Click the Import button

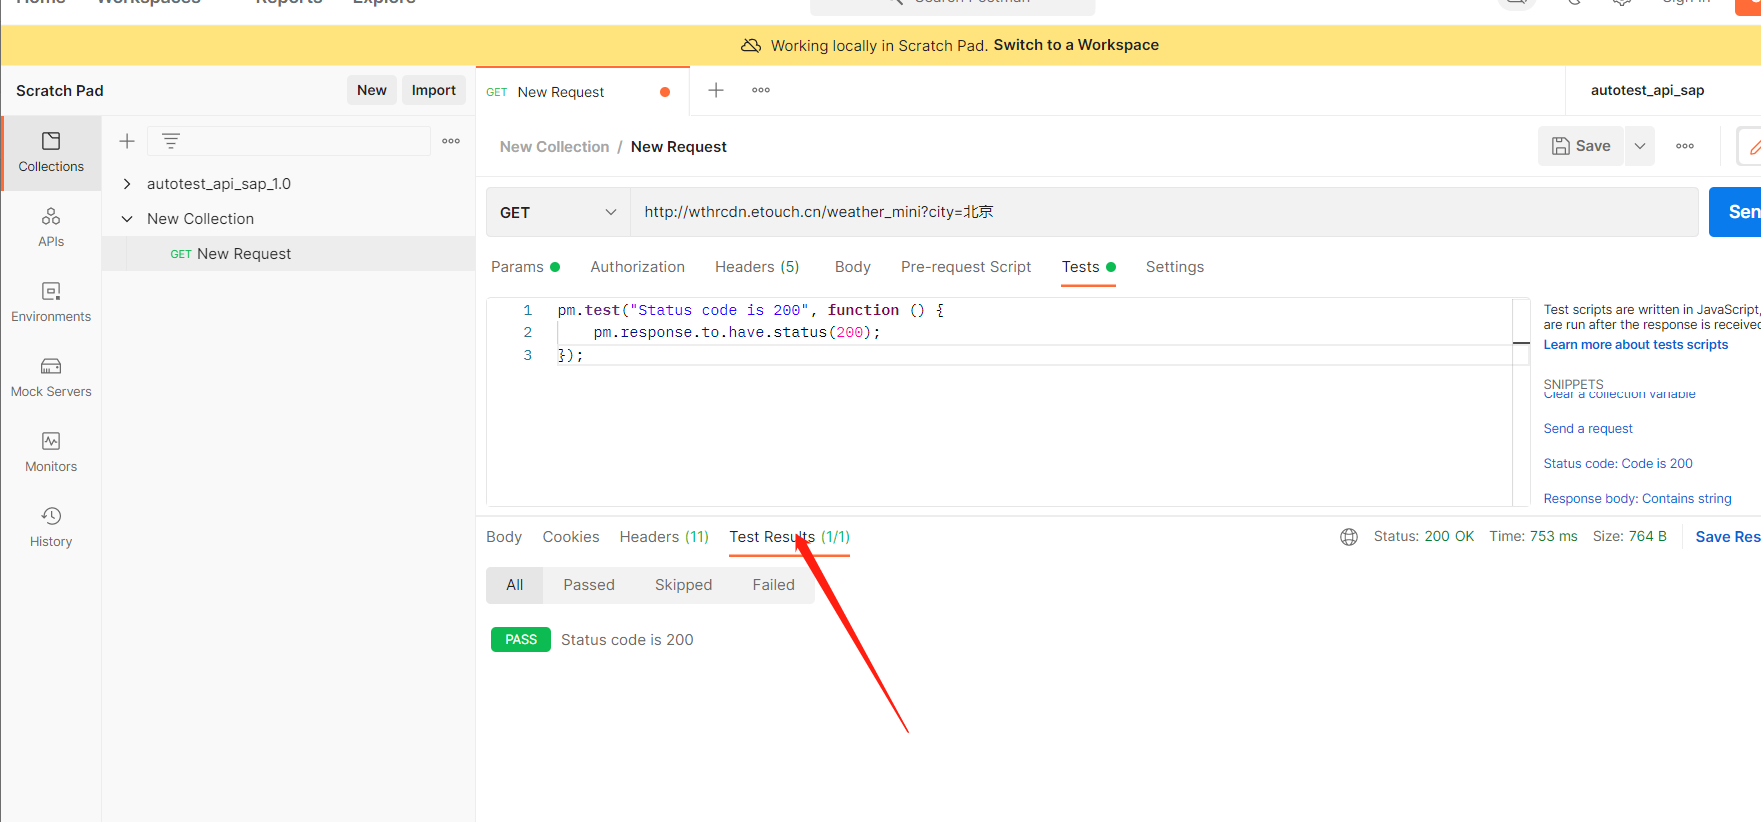point(434,90)
